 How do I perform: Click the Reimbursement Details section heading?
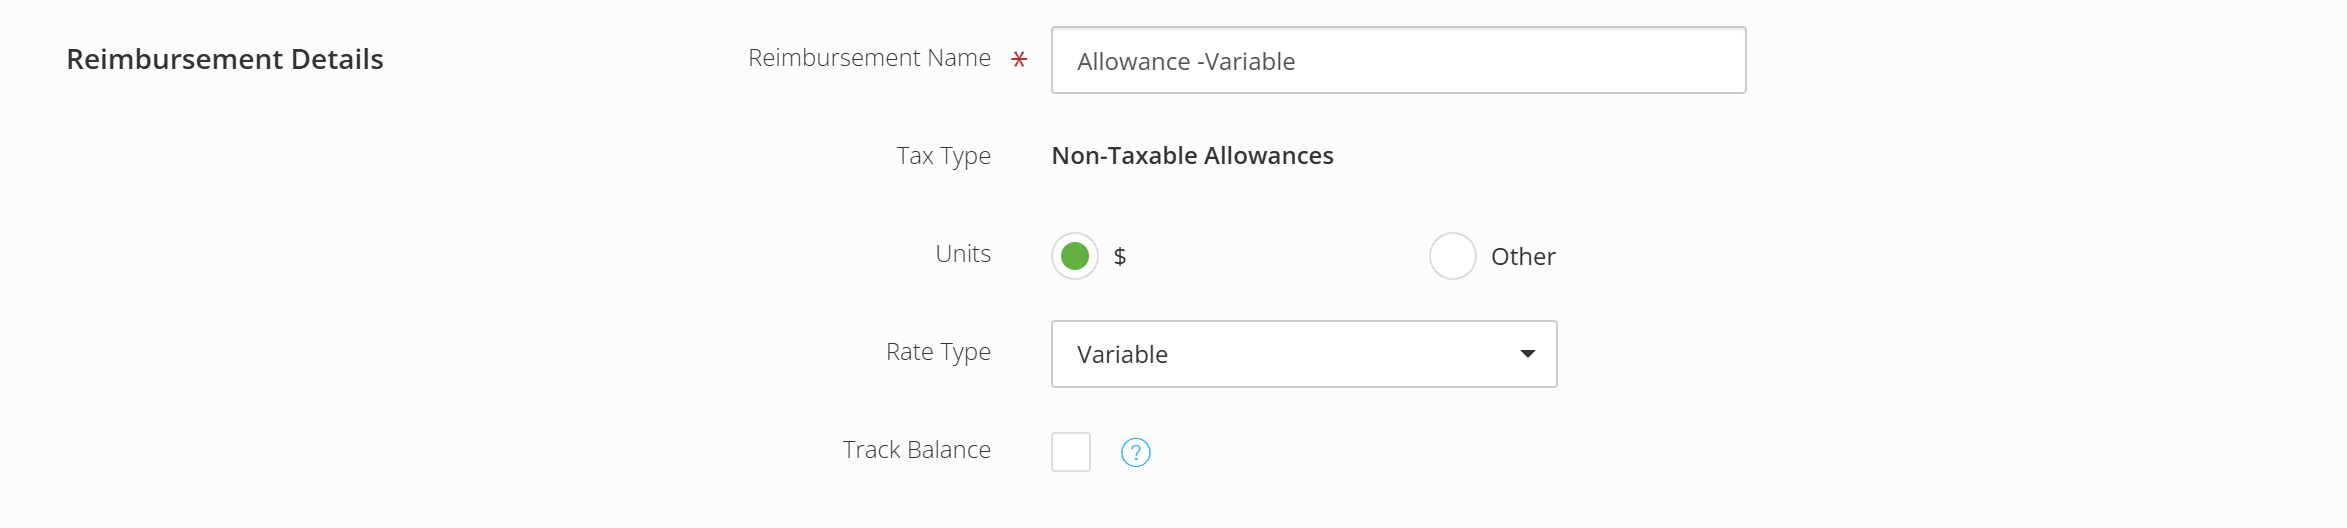click(x=225, y=59)
